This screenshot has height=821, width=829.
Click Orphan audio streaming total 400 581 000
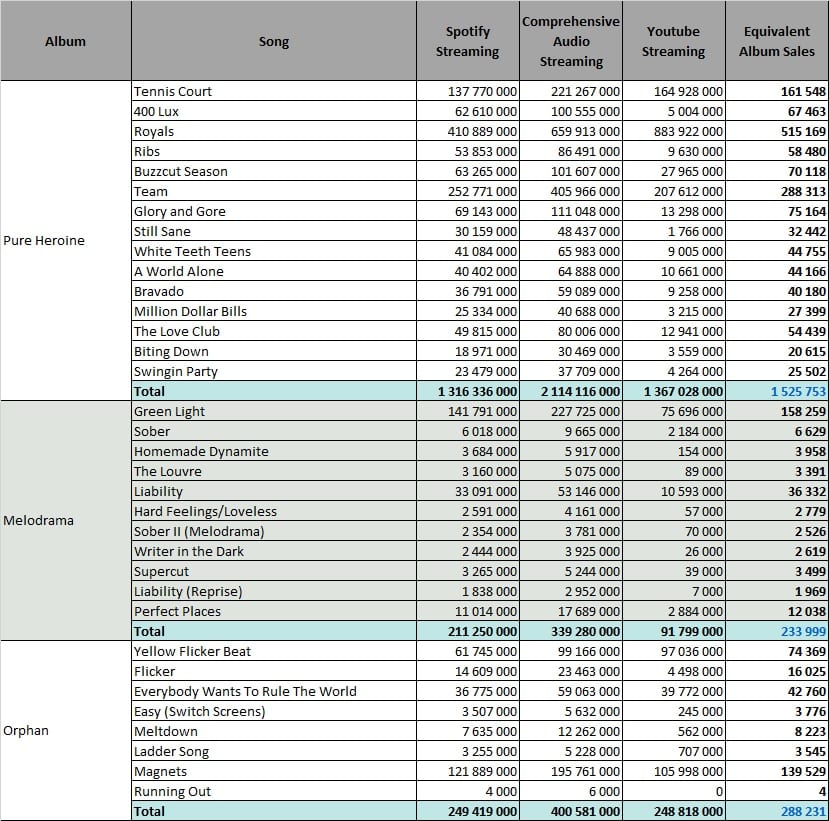(571, 811)
